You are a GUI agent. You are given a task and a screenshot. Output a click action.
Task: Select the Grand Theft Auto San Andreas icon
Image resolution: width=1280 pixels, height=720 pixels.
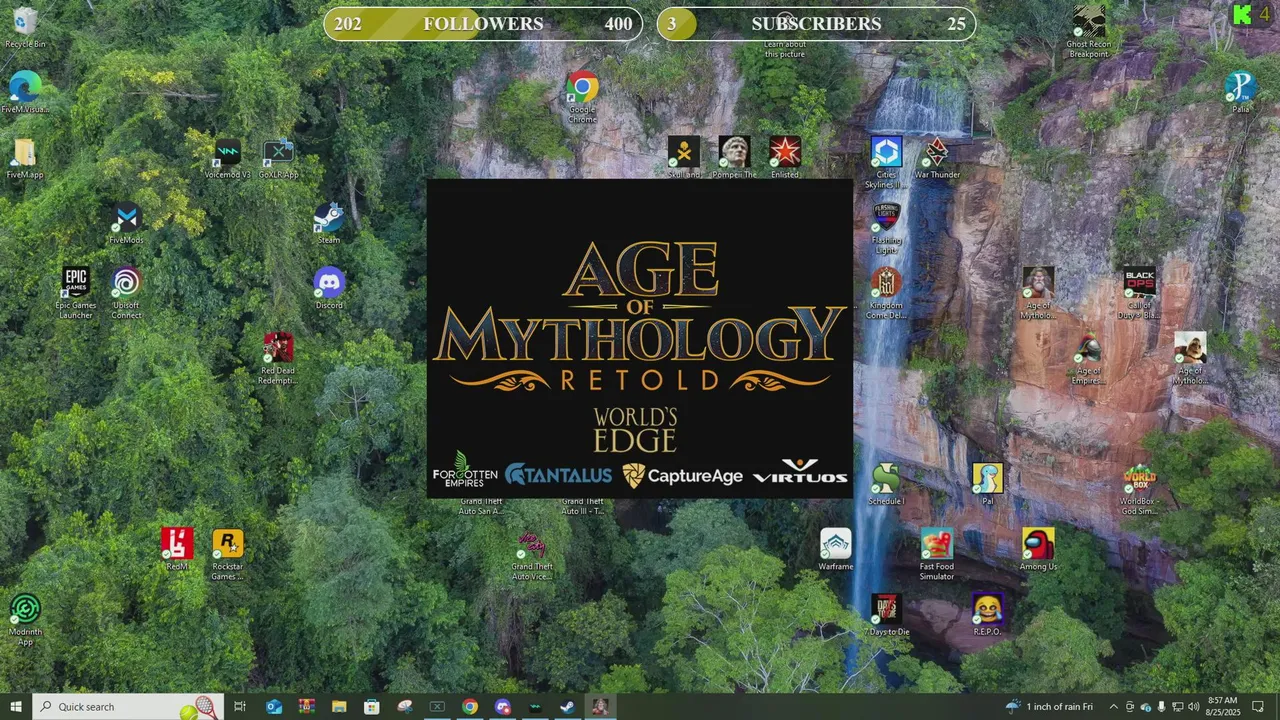click(x=481, y=506)
